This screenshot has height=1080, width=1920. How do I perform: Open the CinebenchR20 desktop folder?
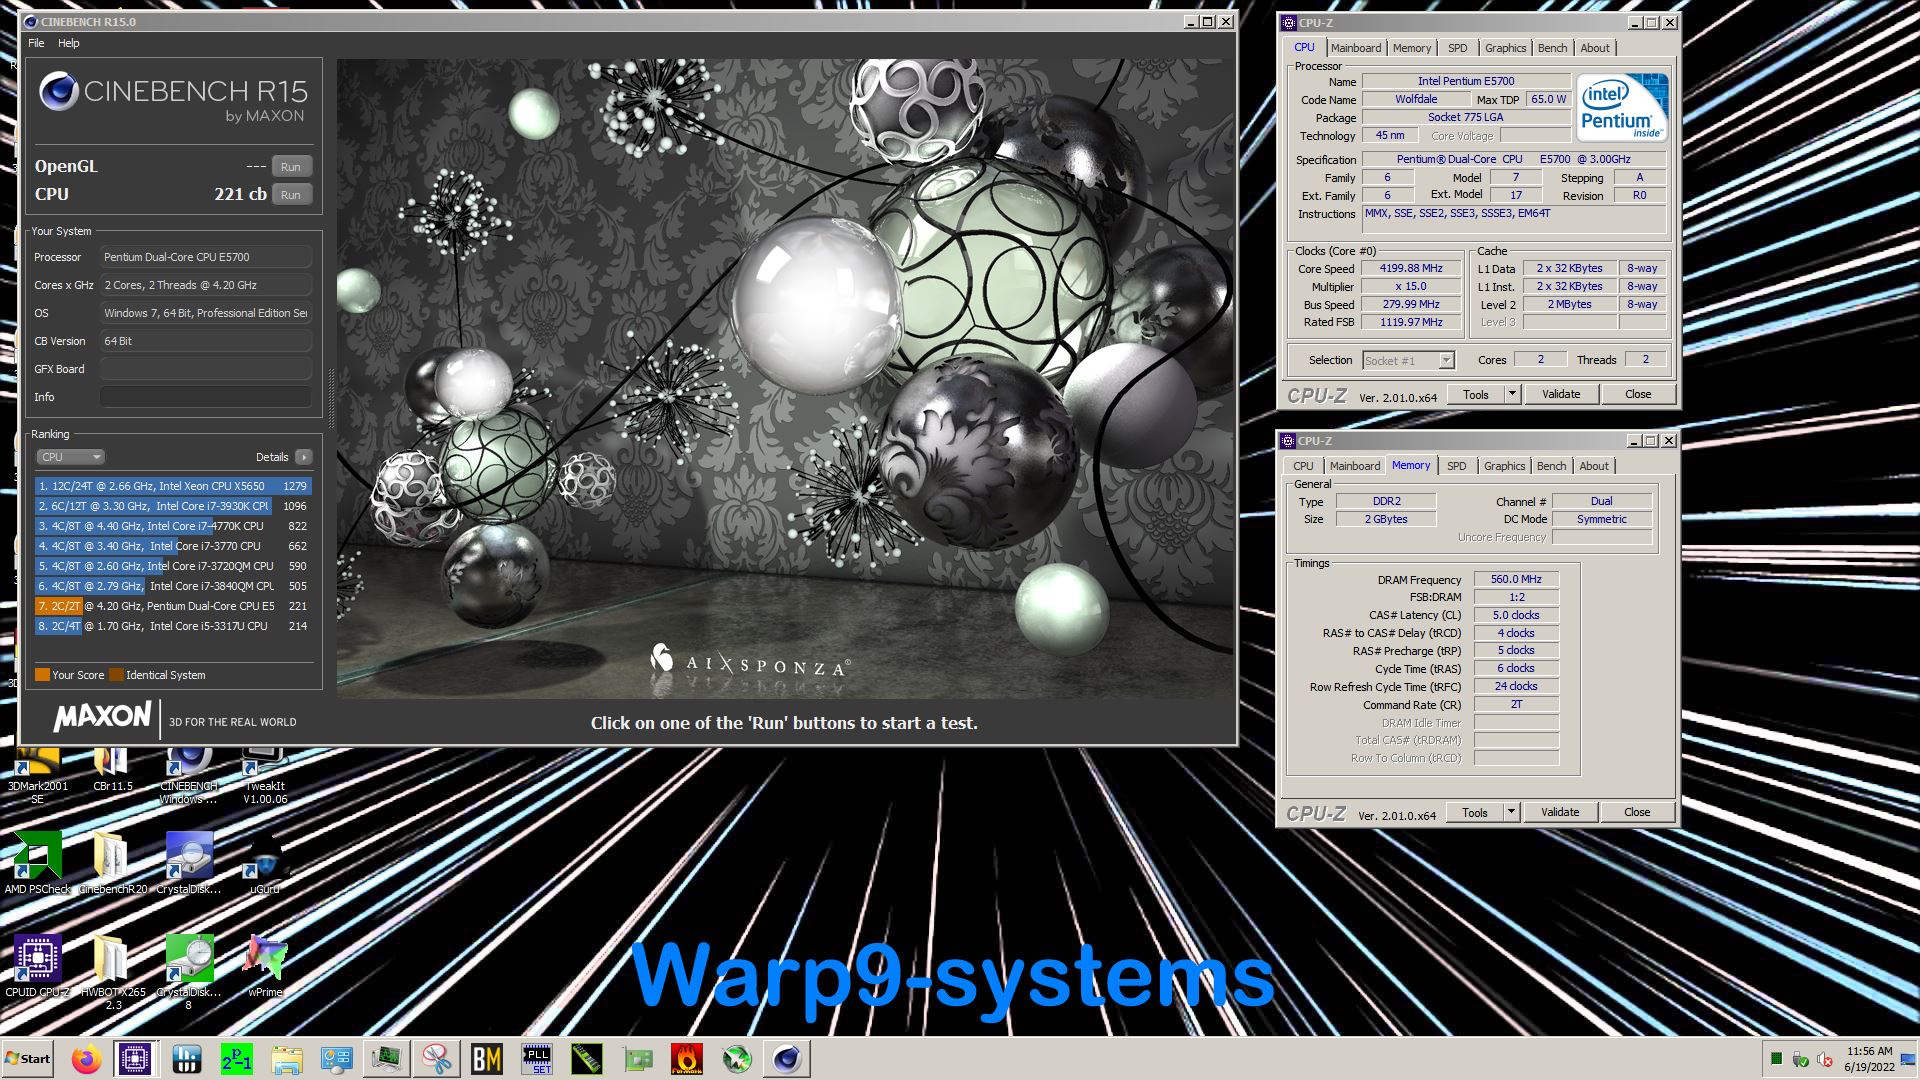112,862
